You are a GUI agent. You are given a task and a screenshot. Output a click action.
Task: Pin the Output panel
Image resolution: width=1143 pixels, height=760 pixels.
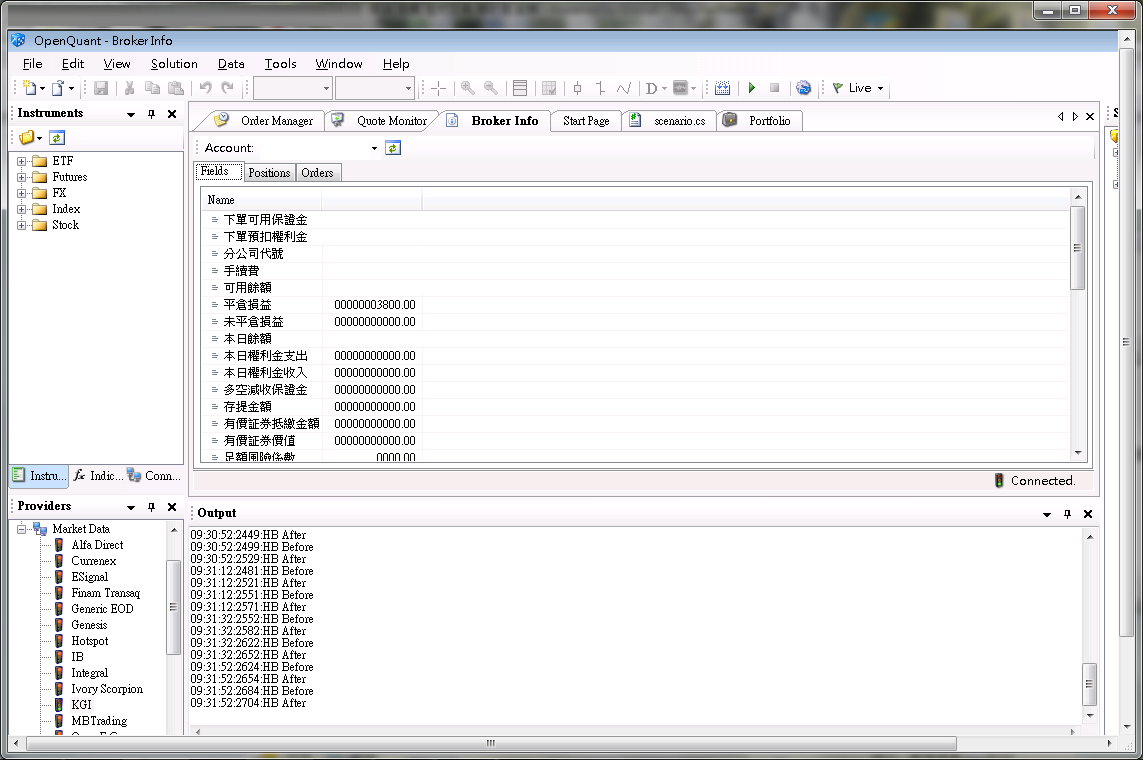point(1067,514)
